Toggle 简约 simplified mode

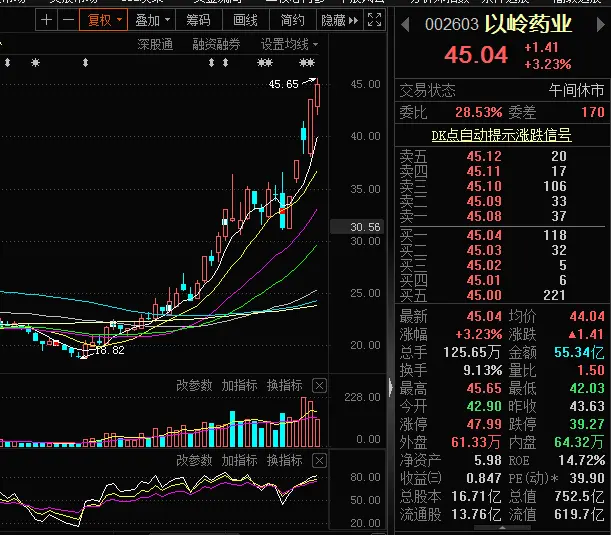coord(293,20)
